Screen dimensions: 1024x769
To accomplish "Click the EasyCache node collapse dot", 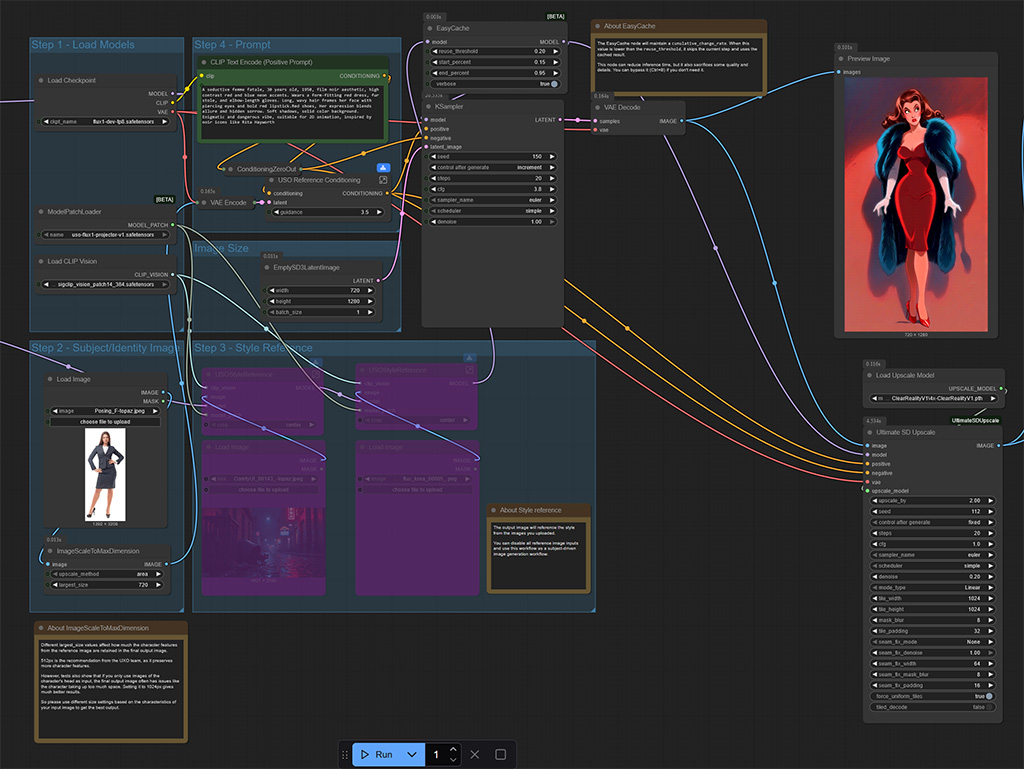I will click(x=428, y=30).
